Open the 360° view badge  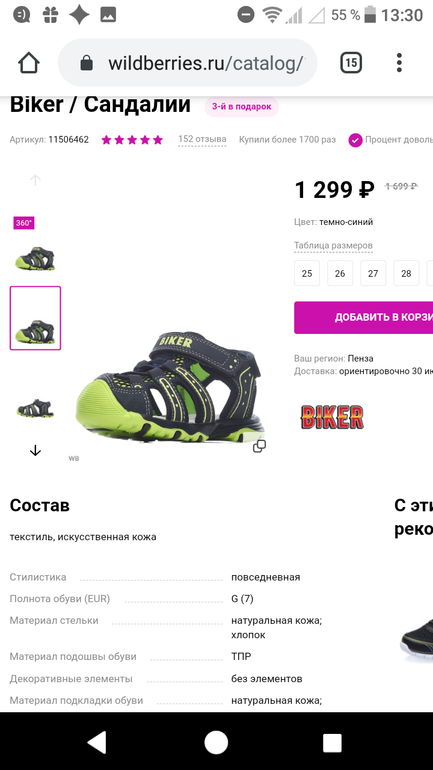coord(24,223)
